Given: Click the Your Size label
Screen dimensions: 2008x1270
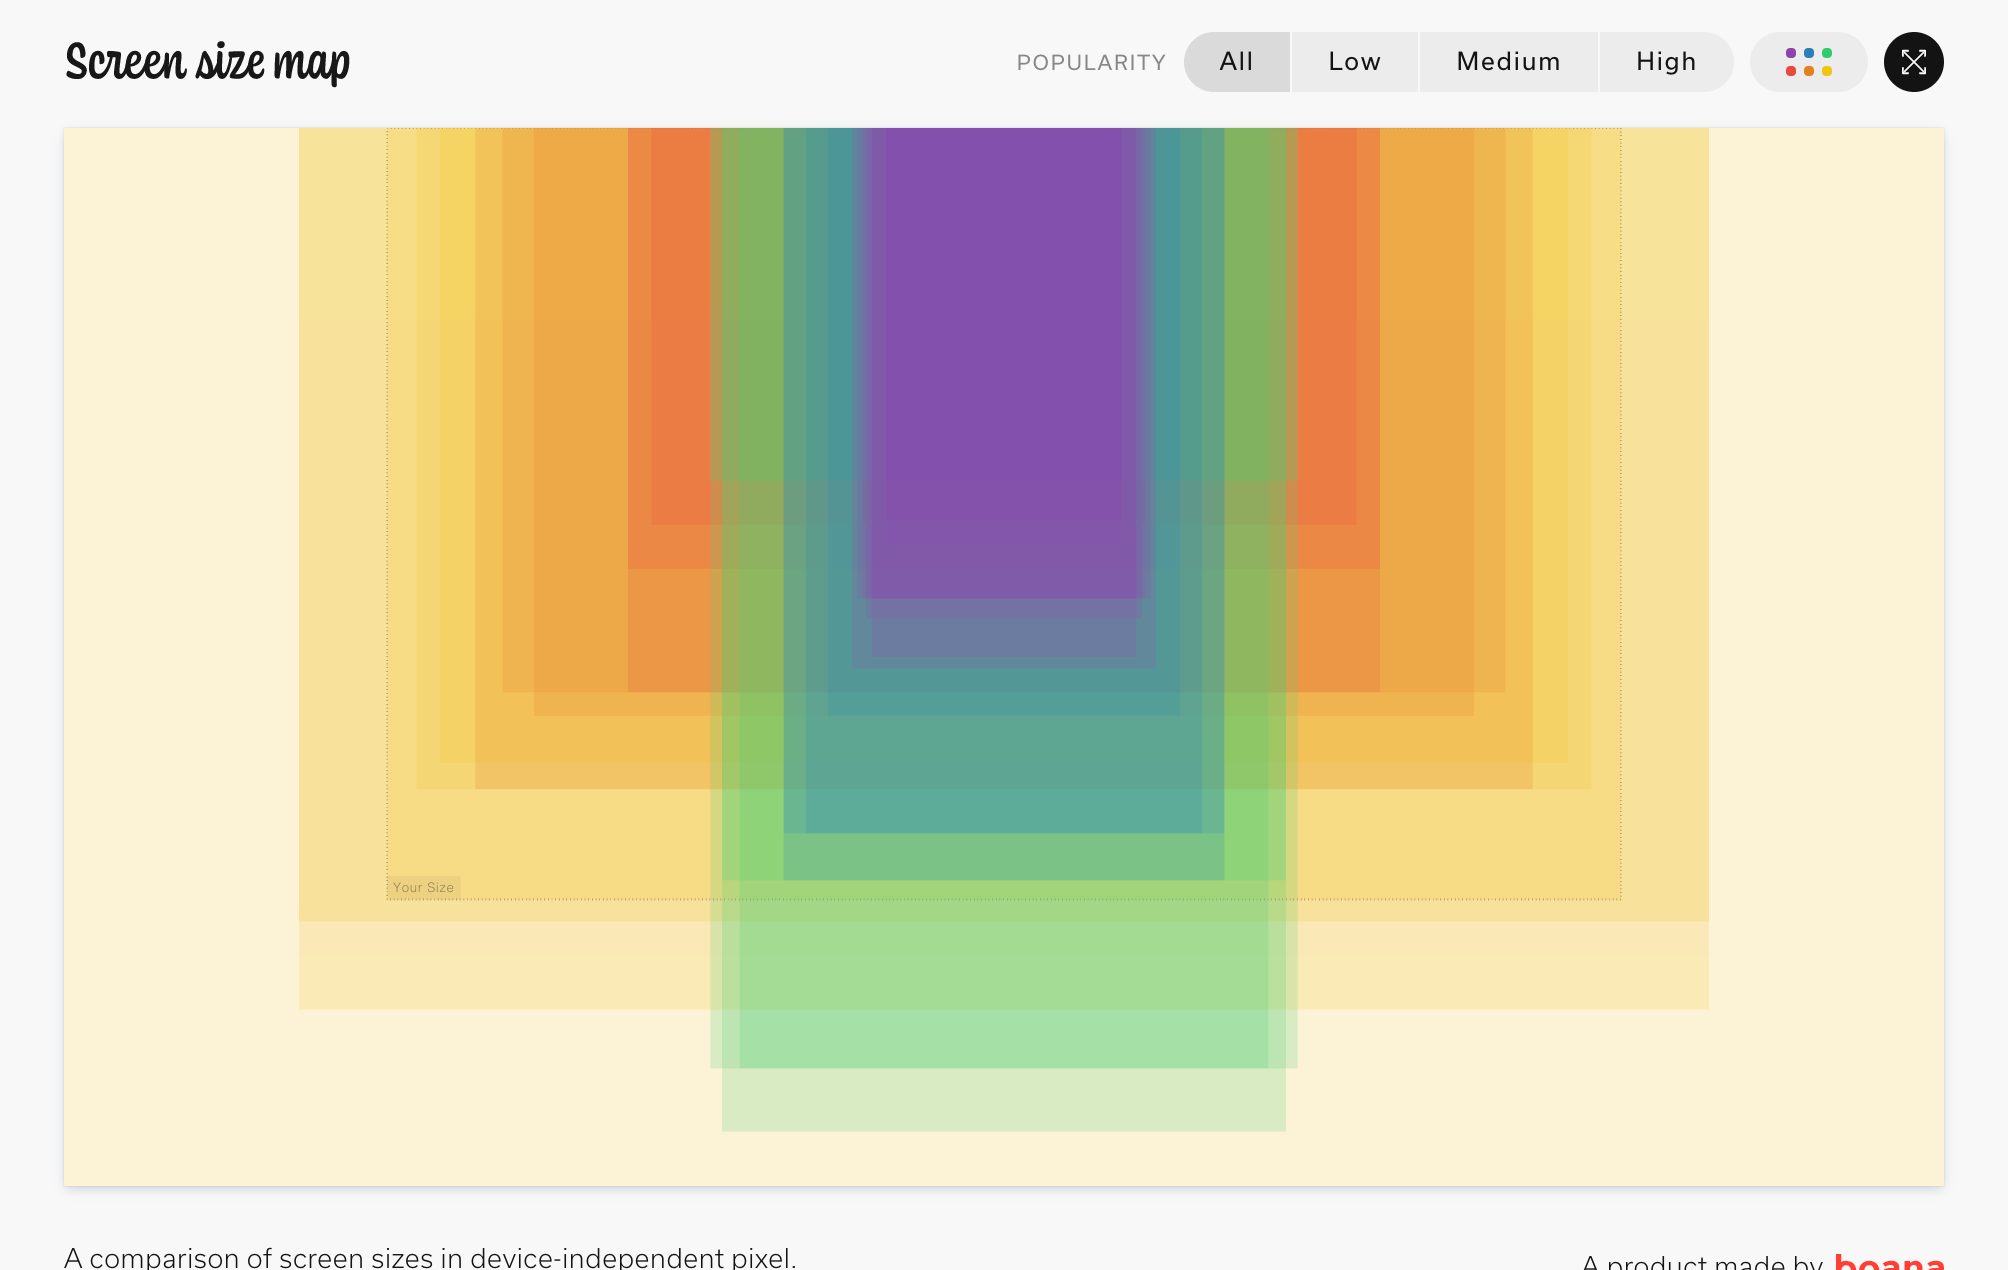Looking at the screenshot, I should point(423,887).
